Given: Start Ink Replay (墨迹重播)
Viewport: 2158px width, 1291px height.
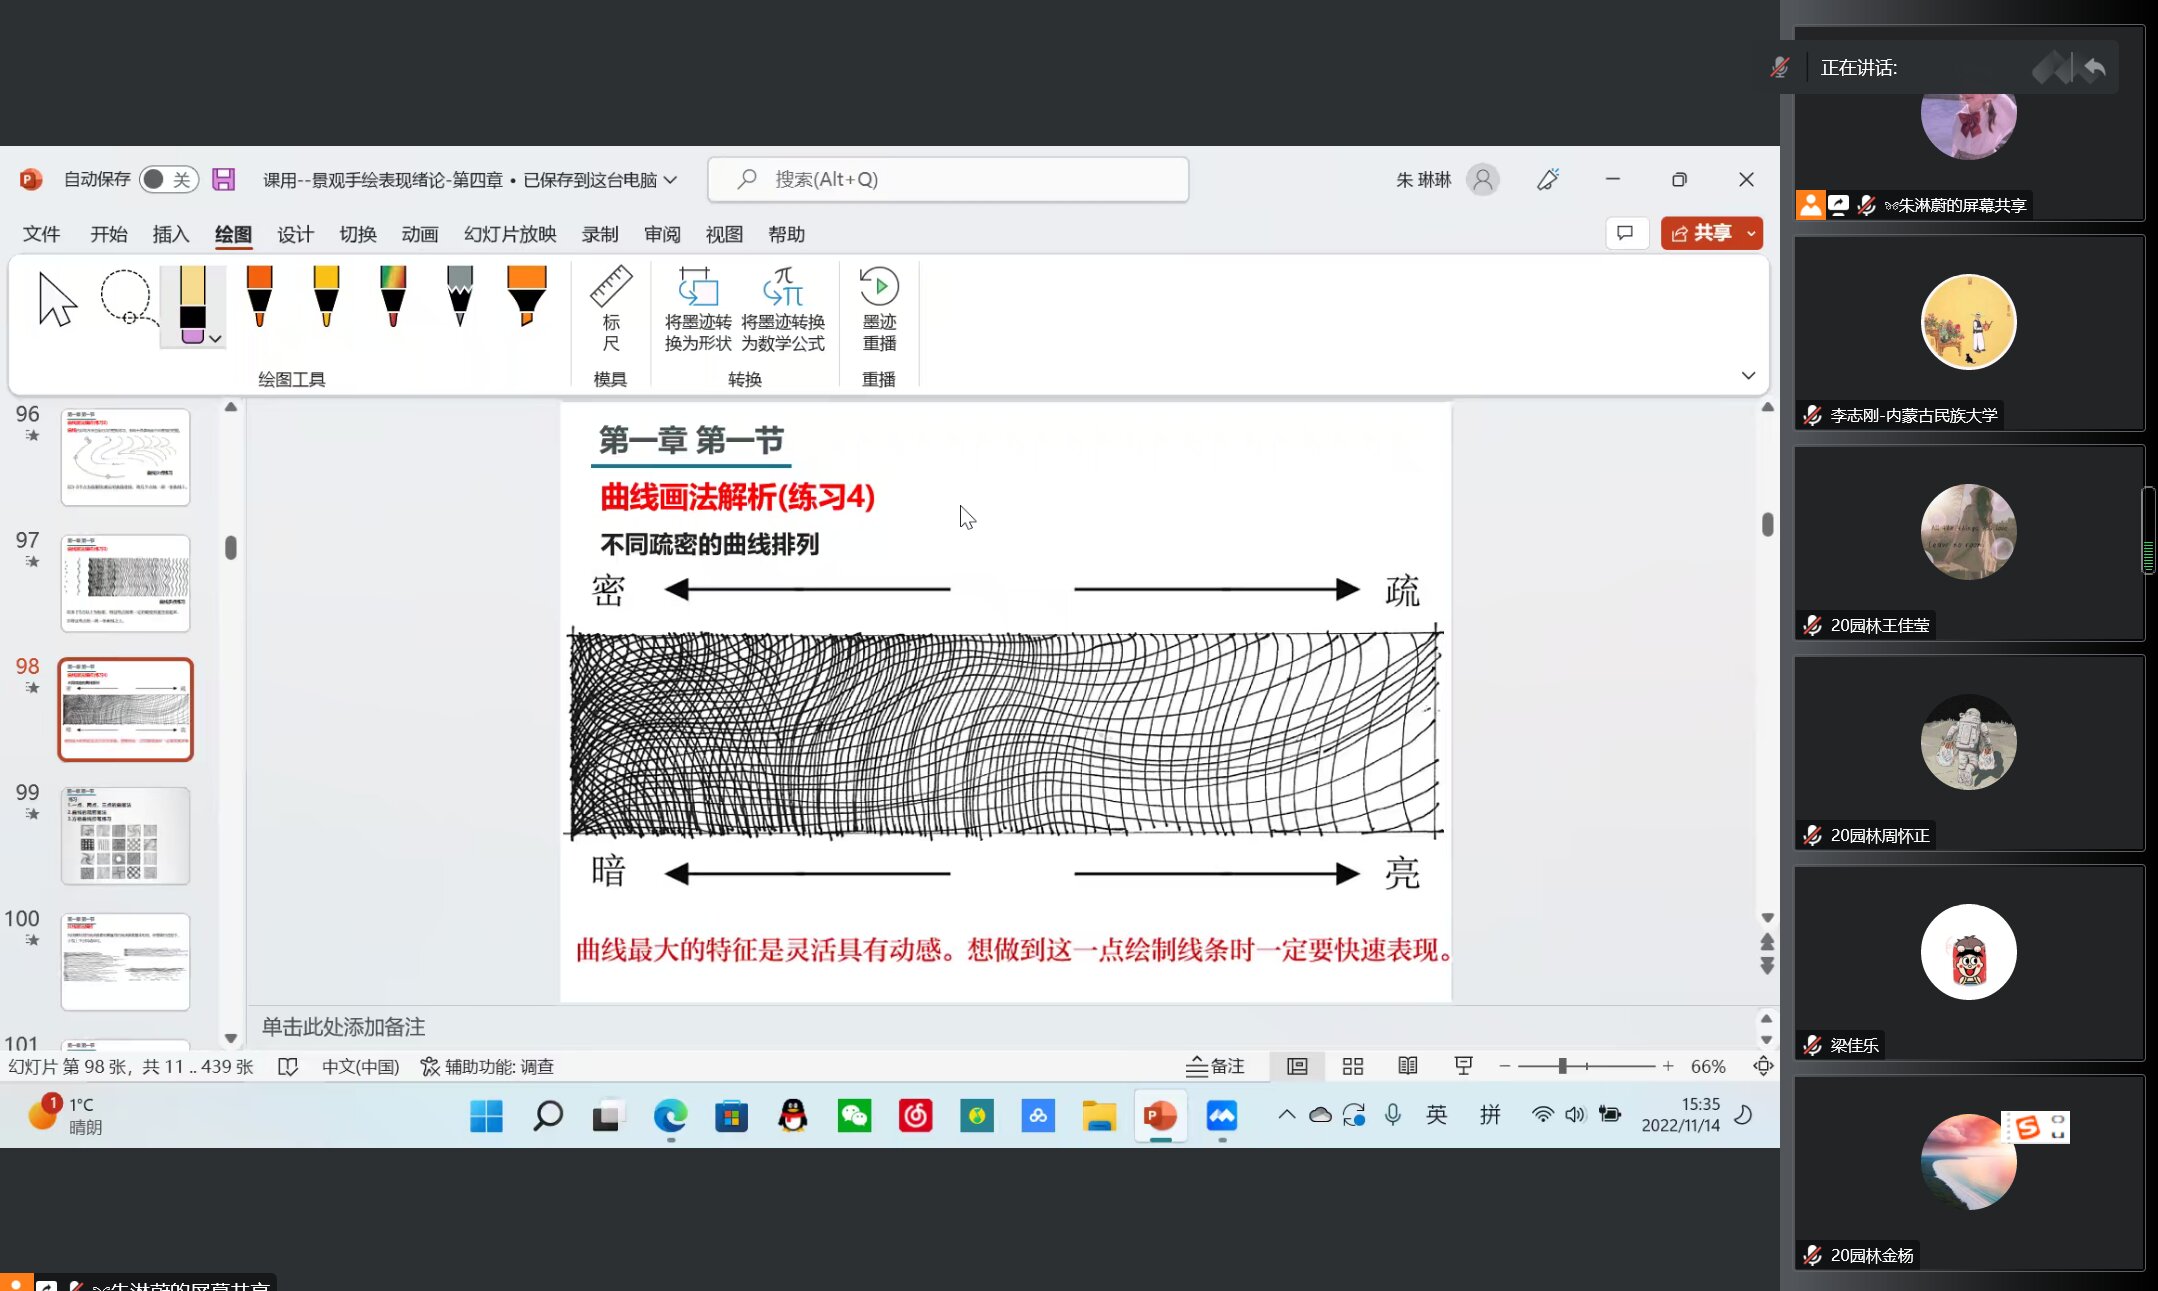Looking at the screenshot, I should click(x=879, y=308).
